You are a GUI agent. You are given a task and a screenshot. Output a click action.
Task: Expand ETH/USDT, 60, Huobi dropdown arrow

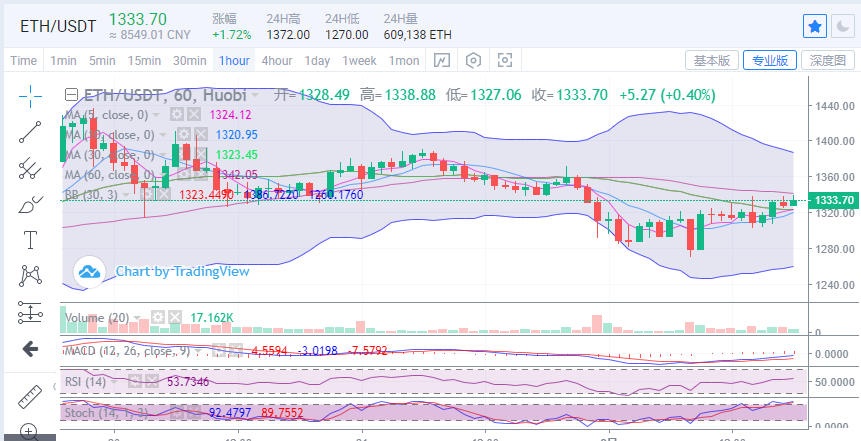[255, 96]
